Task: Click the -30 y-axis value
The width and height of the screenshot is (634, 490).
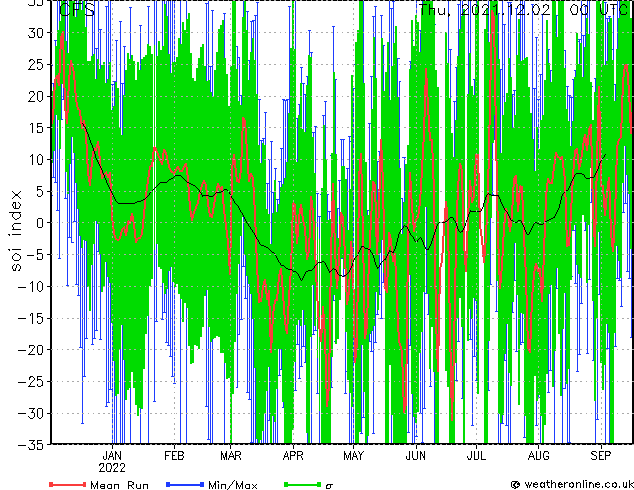Action: tap(32, 413)
